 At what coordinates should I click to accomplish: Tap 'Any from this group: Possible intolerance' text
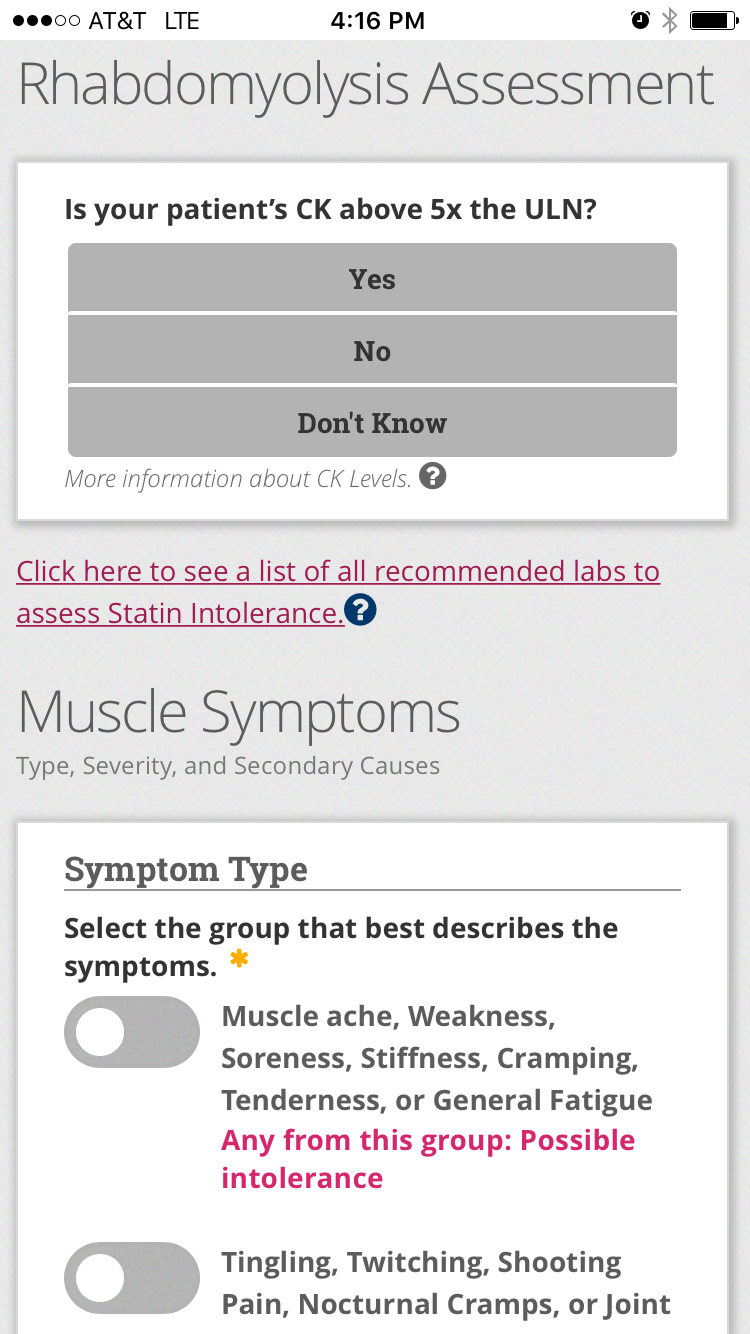tap(428, 1159)
